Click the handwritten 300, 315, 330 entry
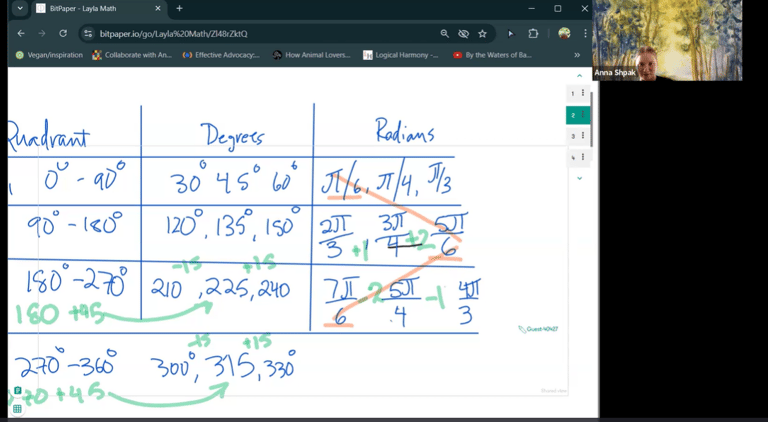 coord(222,366)
